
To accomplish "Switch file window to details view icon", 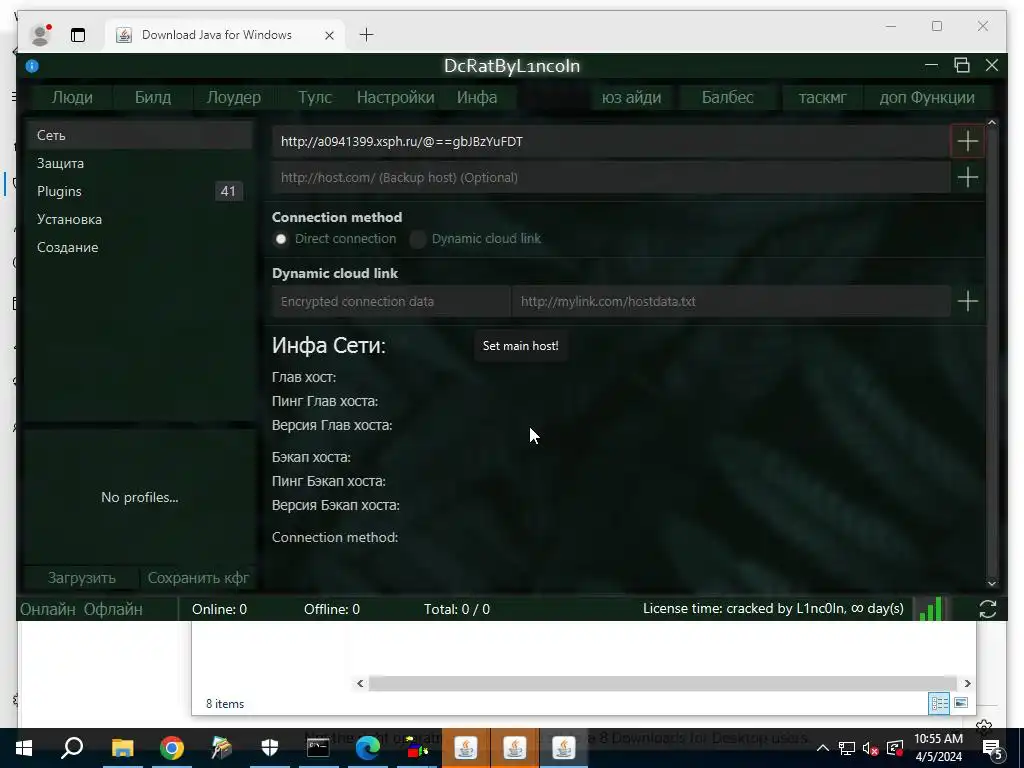I will (939, 703).
